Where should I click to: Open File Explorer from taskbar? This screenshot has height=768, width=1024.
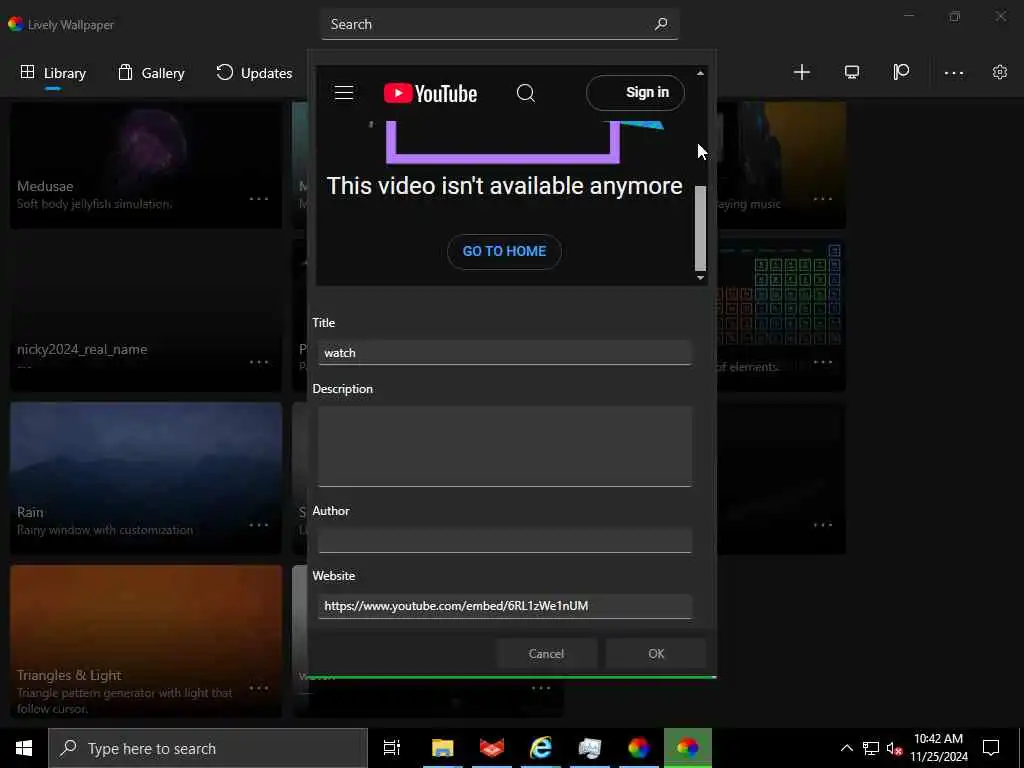443,748
